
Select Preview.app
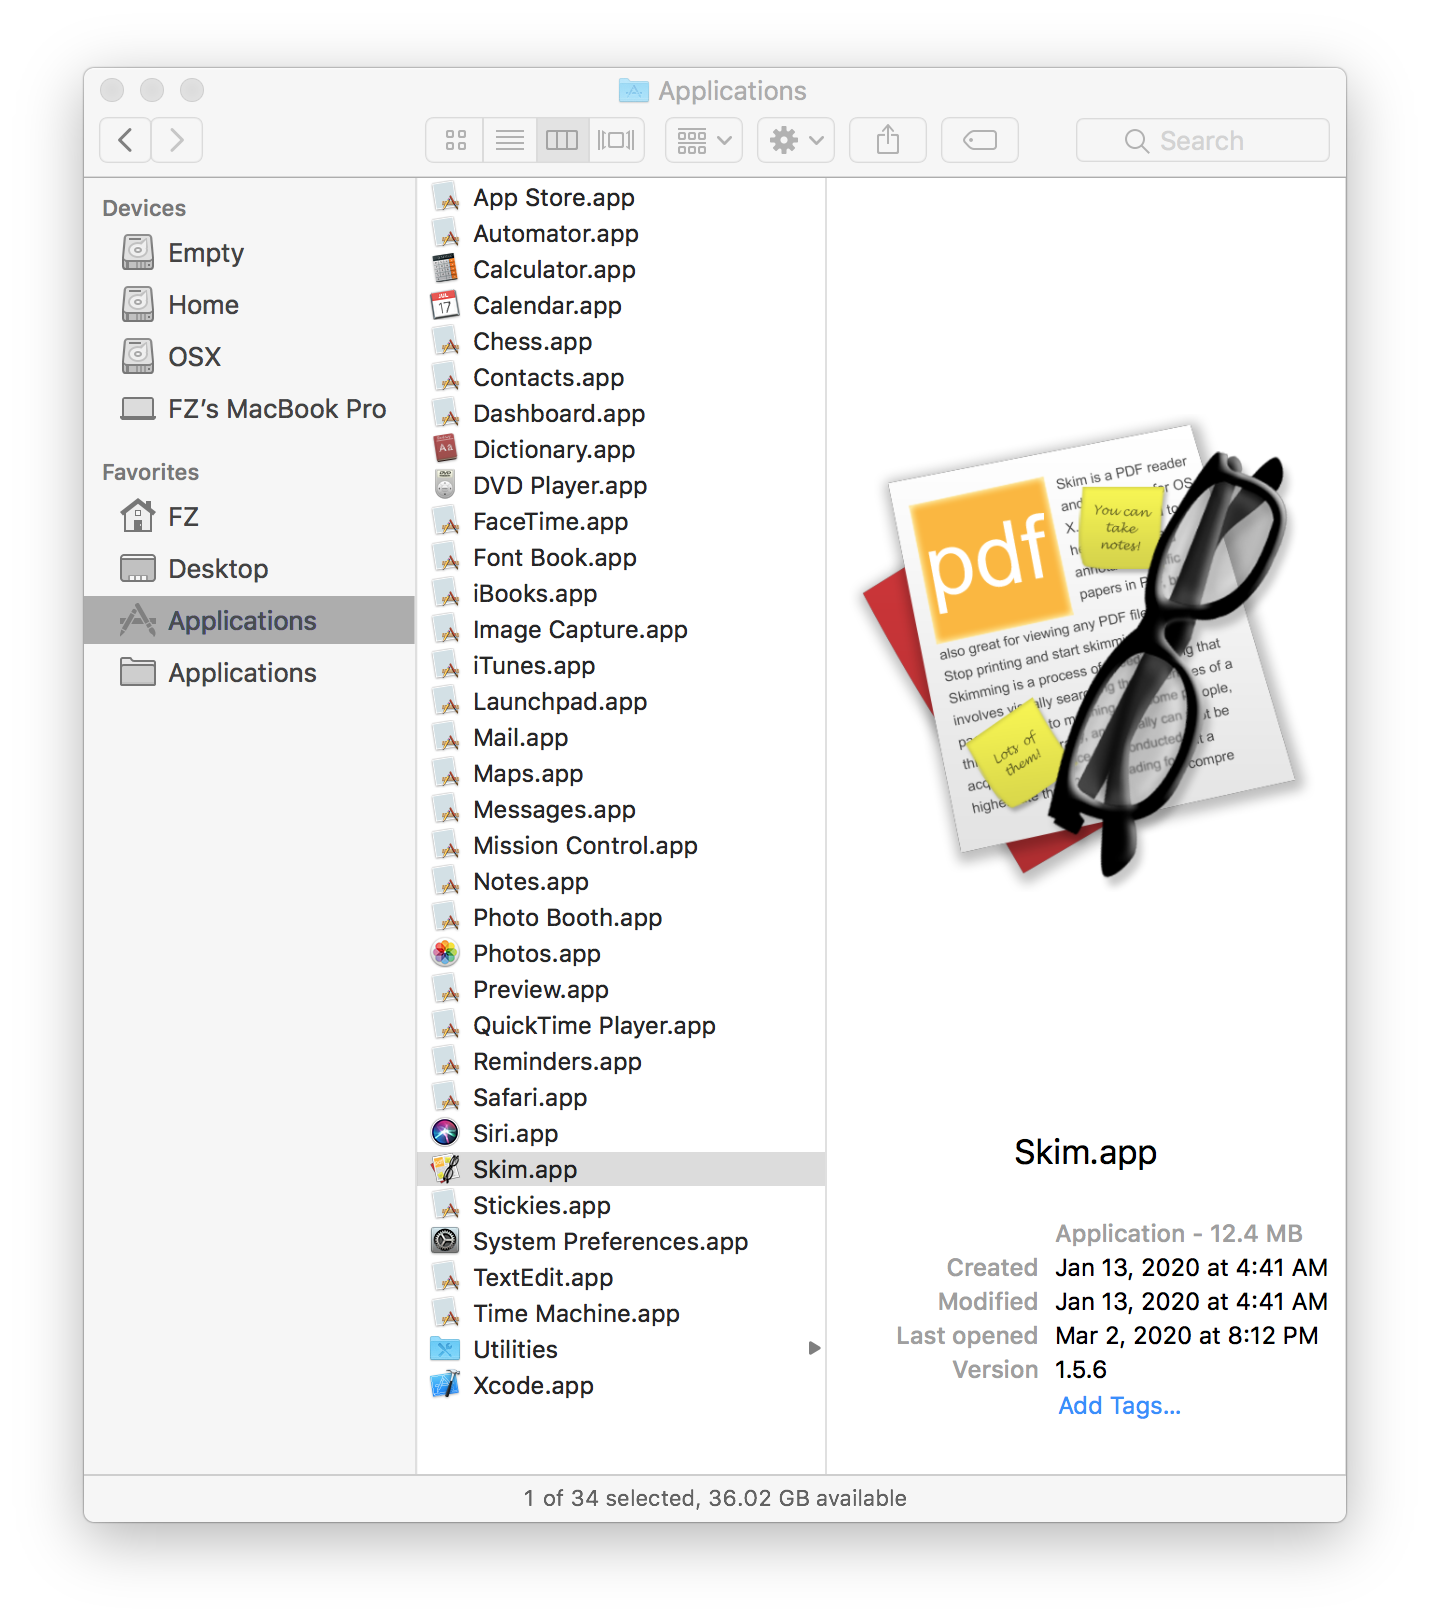click(621, 989)
